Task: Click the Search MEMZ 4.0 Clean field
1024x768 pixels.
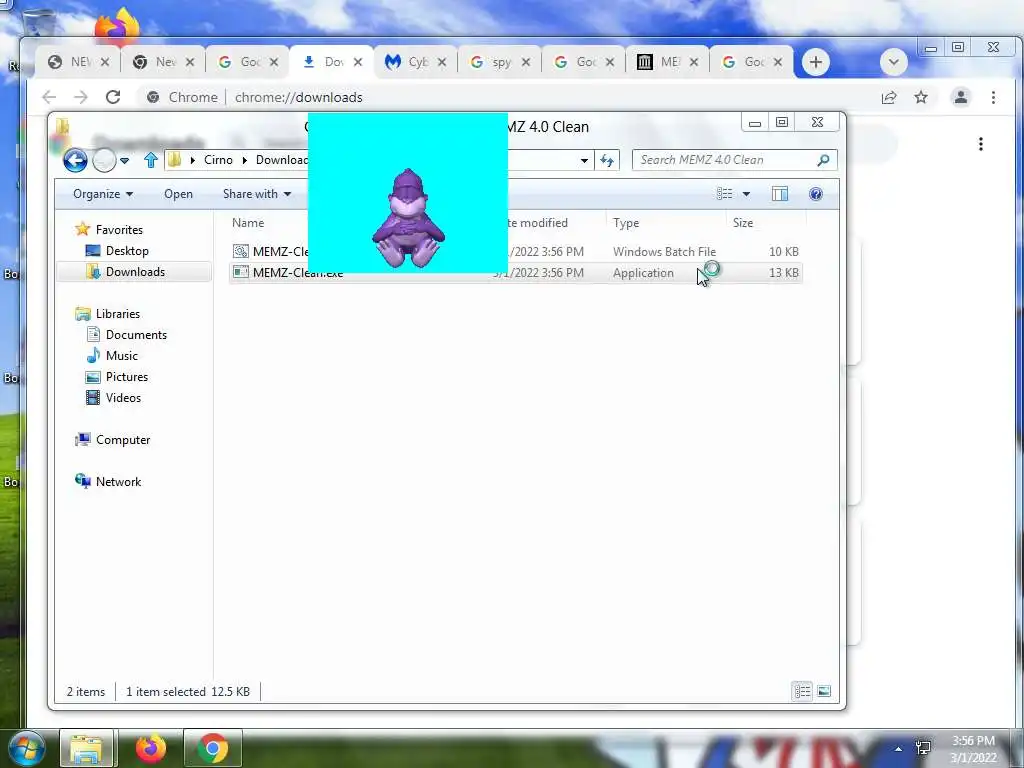Action: (x=734, y=160)
